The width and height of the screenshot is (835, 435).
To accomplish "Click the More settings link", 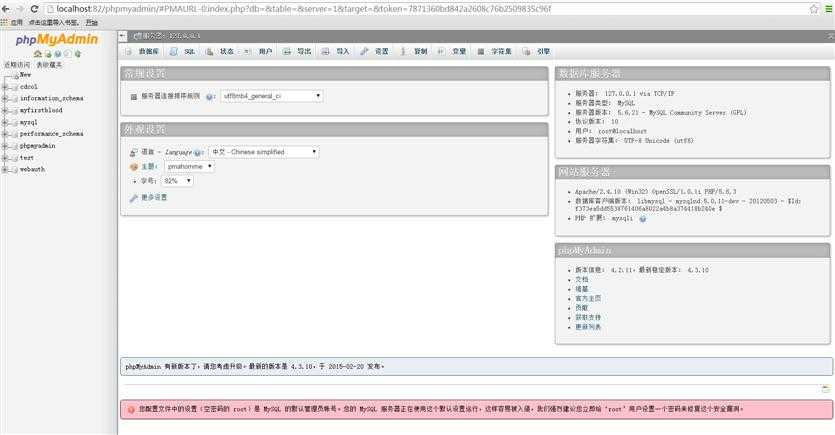I will [154, 198].
